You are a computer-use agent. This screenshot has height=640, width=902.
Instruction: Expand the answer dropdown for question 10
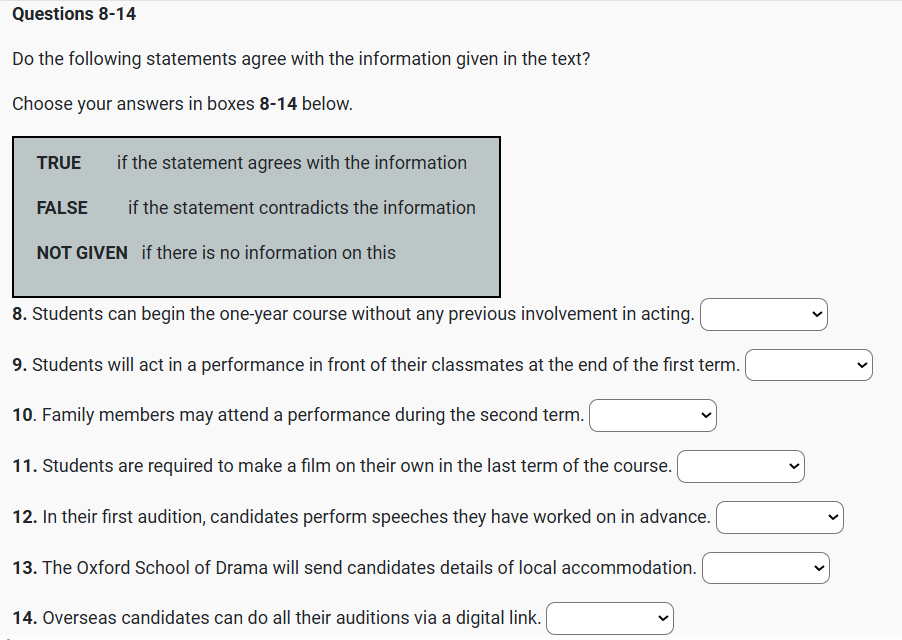[x=653, y=416]
